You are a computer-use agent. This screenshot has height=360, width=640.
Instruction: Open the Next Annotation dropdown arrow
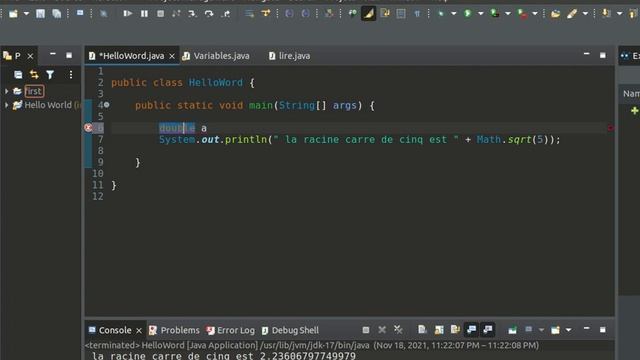click(x=619, y=14)
